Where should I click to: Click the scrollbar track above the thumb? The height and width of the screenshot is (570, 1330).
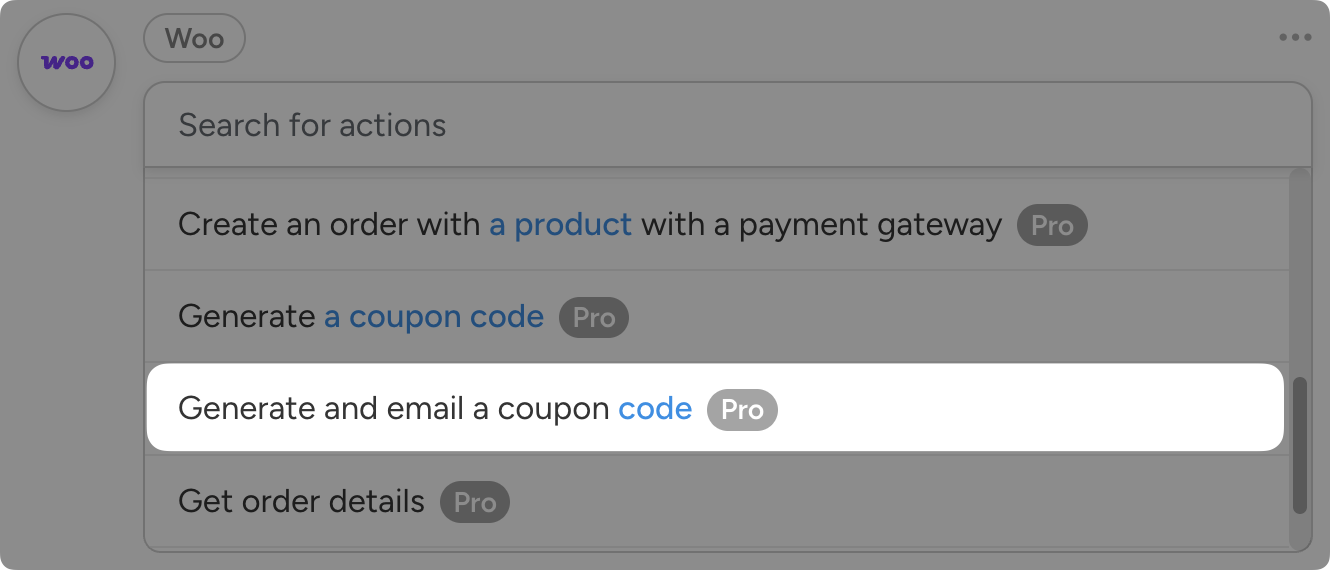[x=1299, y=270]
